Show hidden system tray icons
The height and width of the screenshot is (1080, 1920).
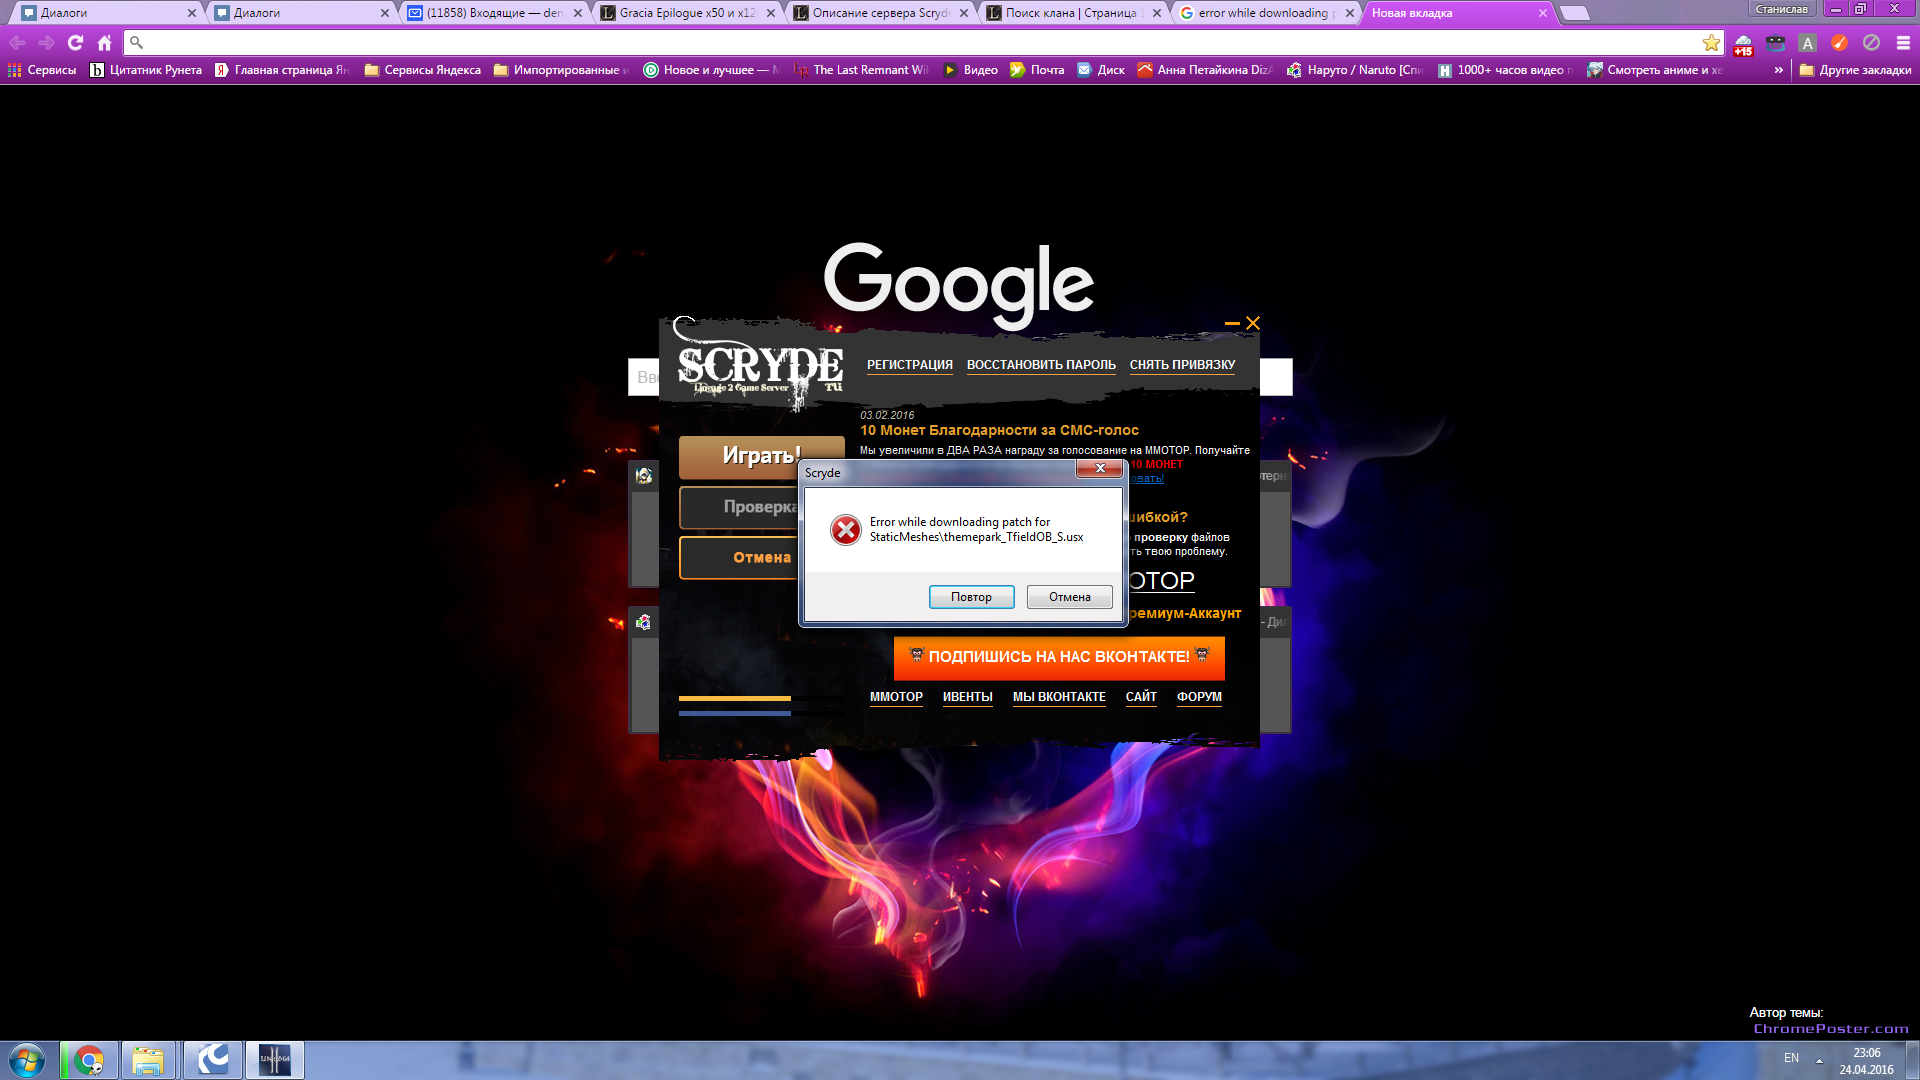[1819, 1059]
